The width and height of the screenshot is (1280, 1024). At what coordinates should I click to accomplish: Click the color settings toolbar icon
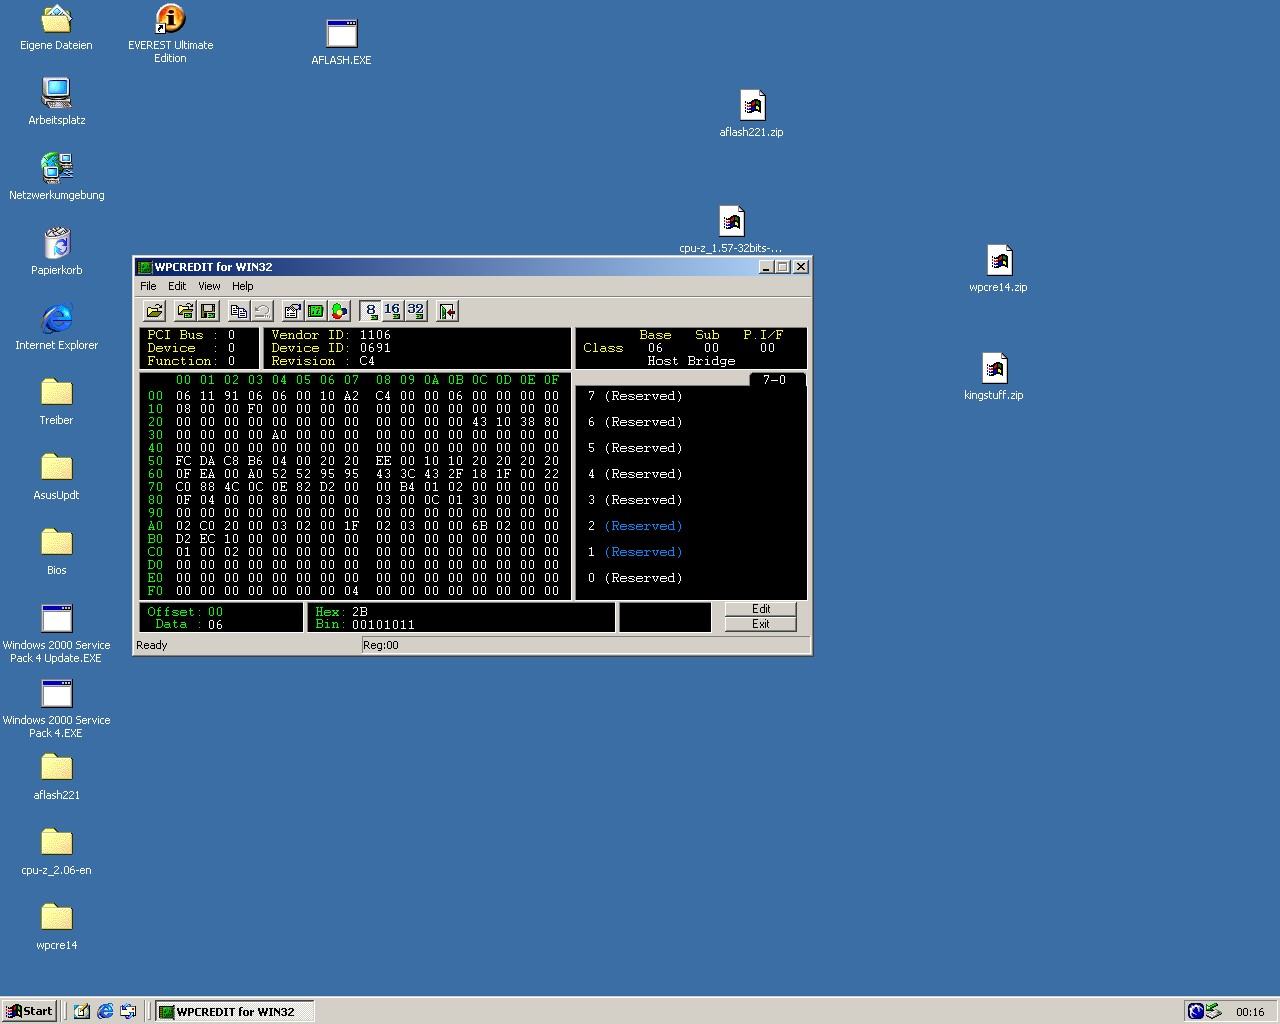[340, 311]
